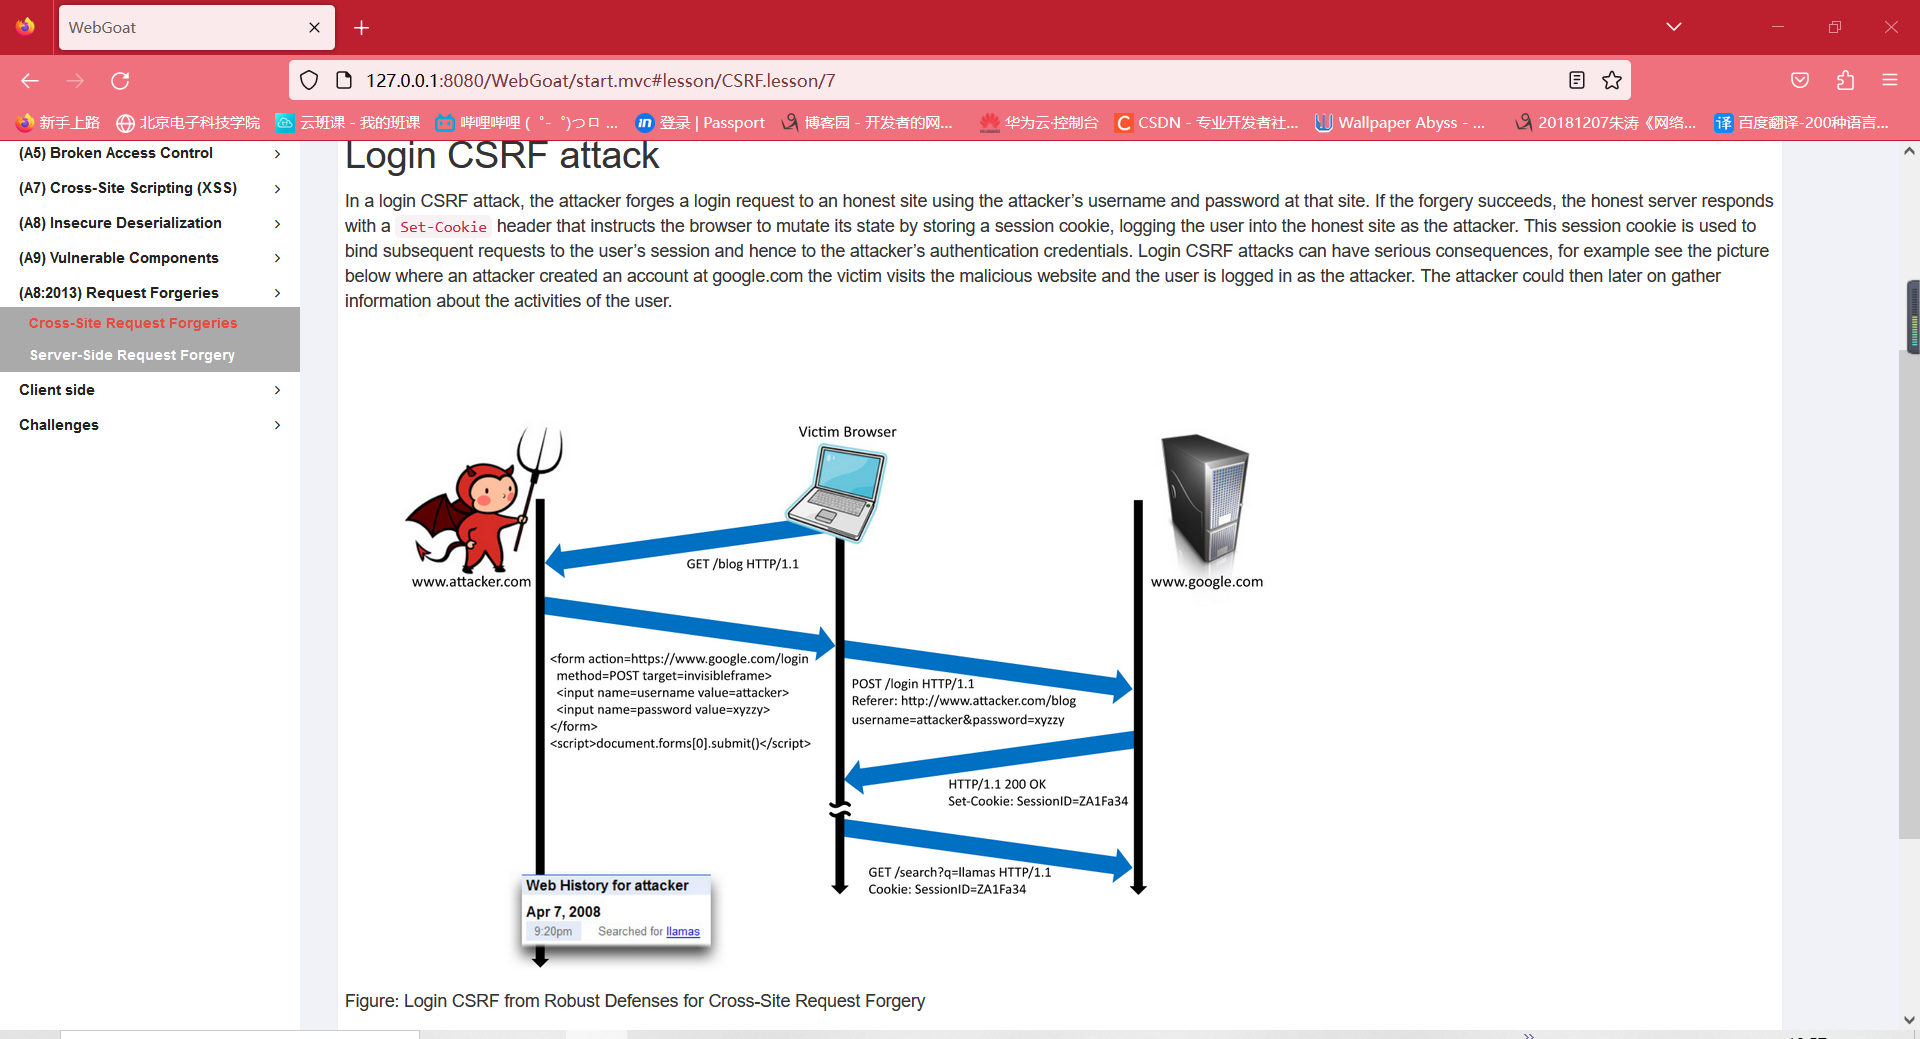Open the 新手上路 bookmark
Image resolution: width=1920 pixels, height=1039 pixels.
point(58,123)
